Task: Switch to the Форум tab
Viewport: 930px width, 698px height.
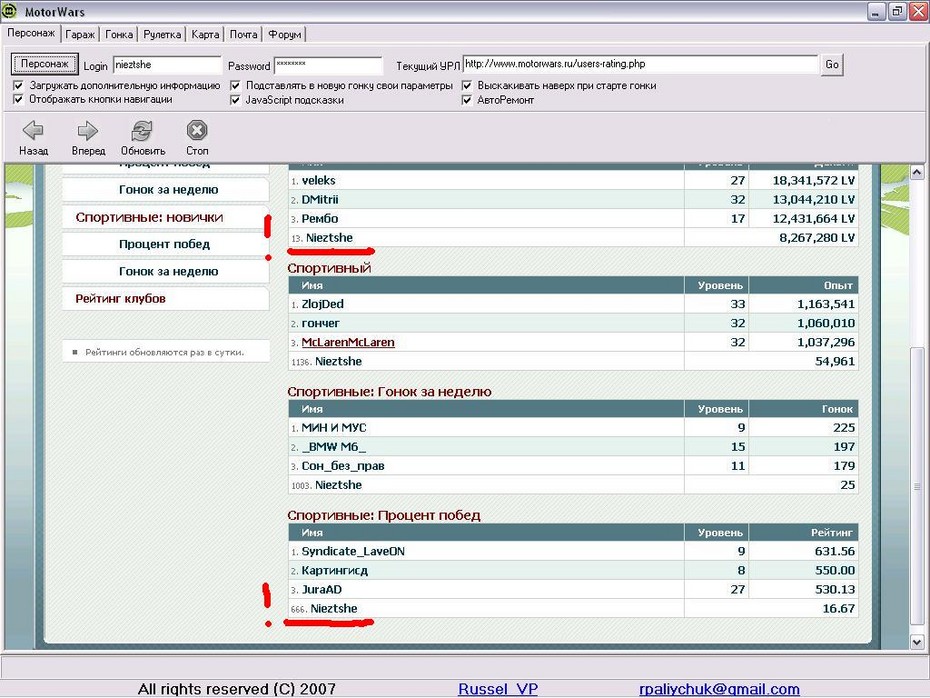Action: click(285, 34)
